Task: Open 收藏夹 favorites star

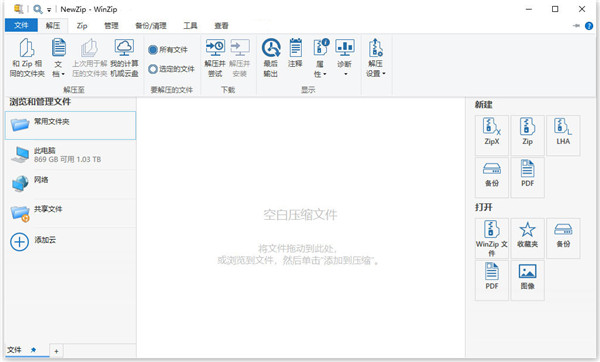Action: 527,238
